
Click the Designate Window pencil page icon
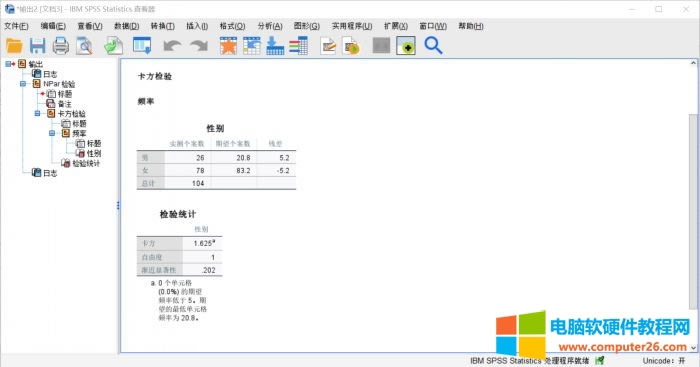[x=328, y=46]
